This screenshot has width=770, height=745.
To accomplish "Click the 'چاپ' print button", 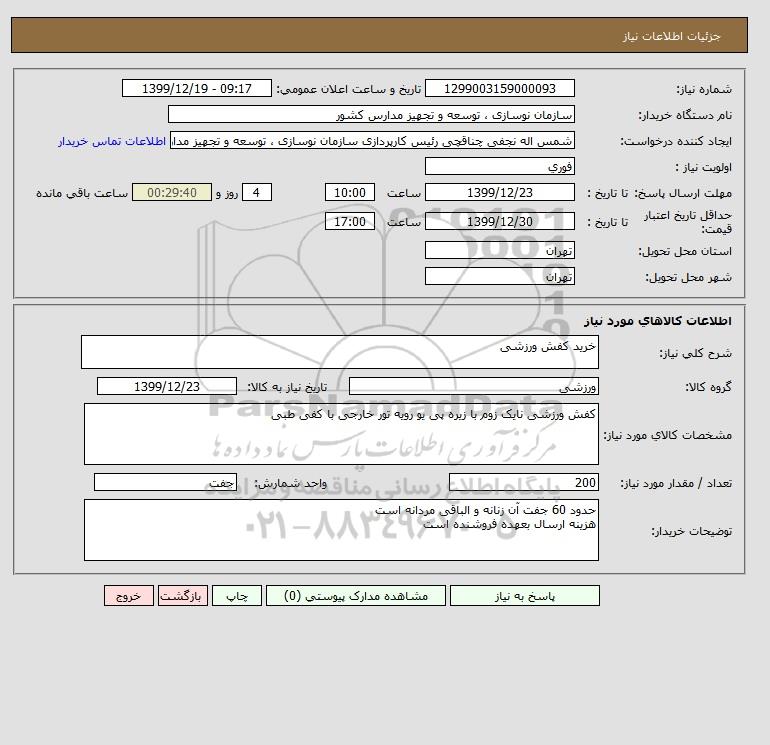I will click(x=237, y=596).
